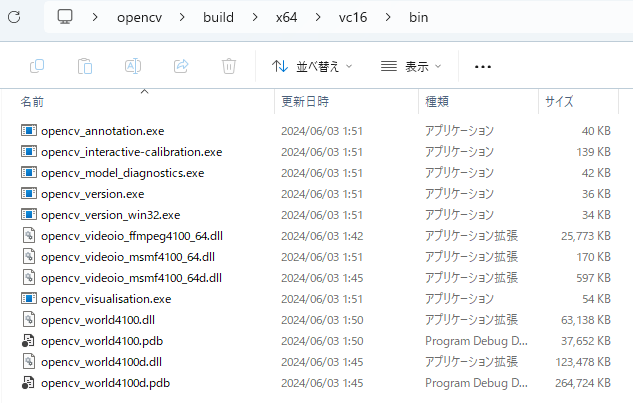The width and height of the screenshot is (633, 403).
Task: Select file name opencv_world4100d.dll
Action: pos(101,362)
